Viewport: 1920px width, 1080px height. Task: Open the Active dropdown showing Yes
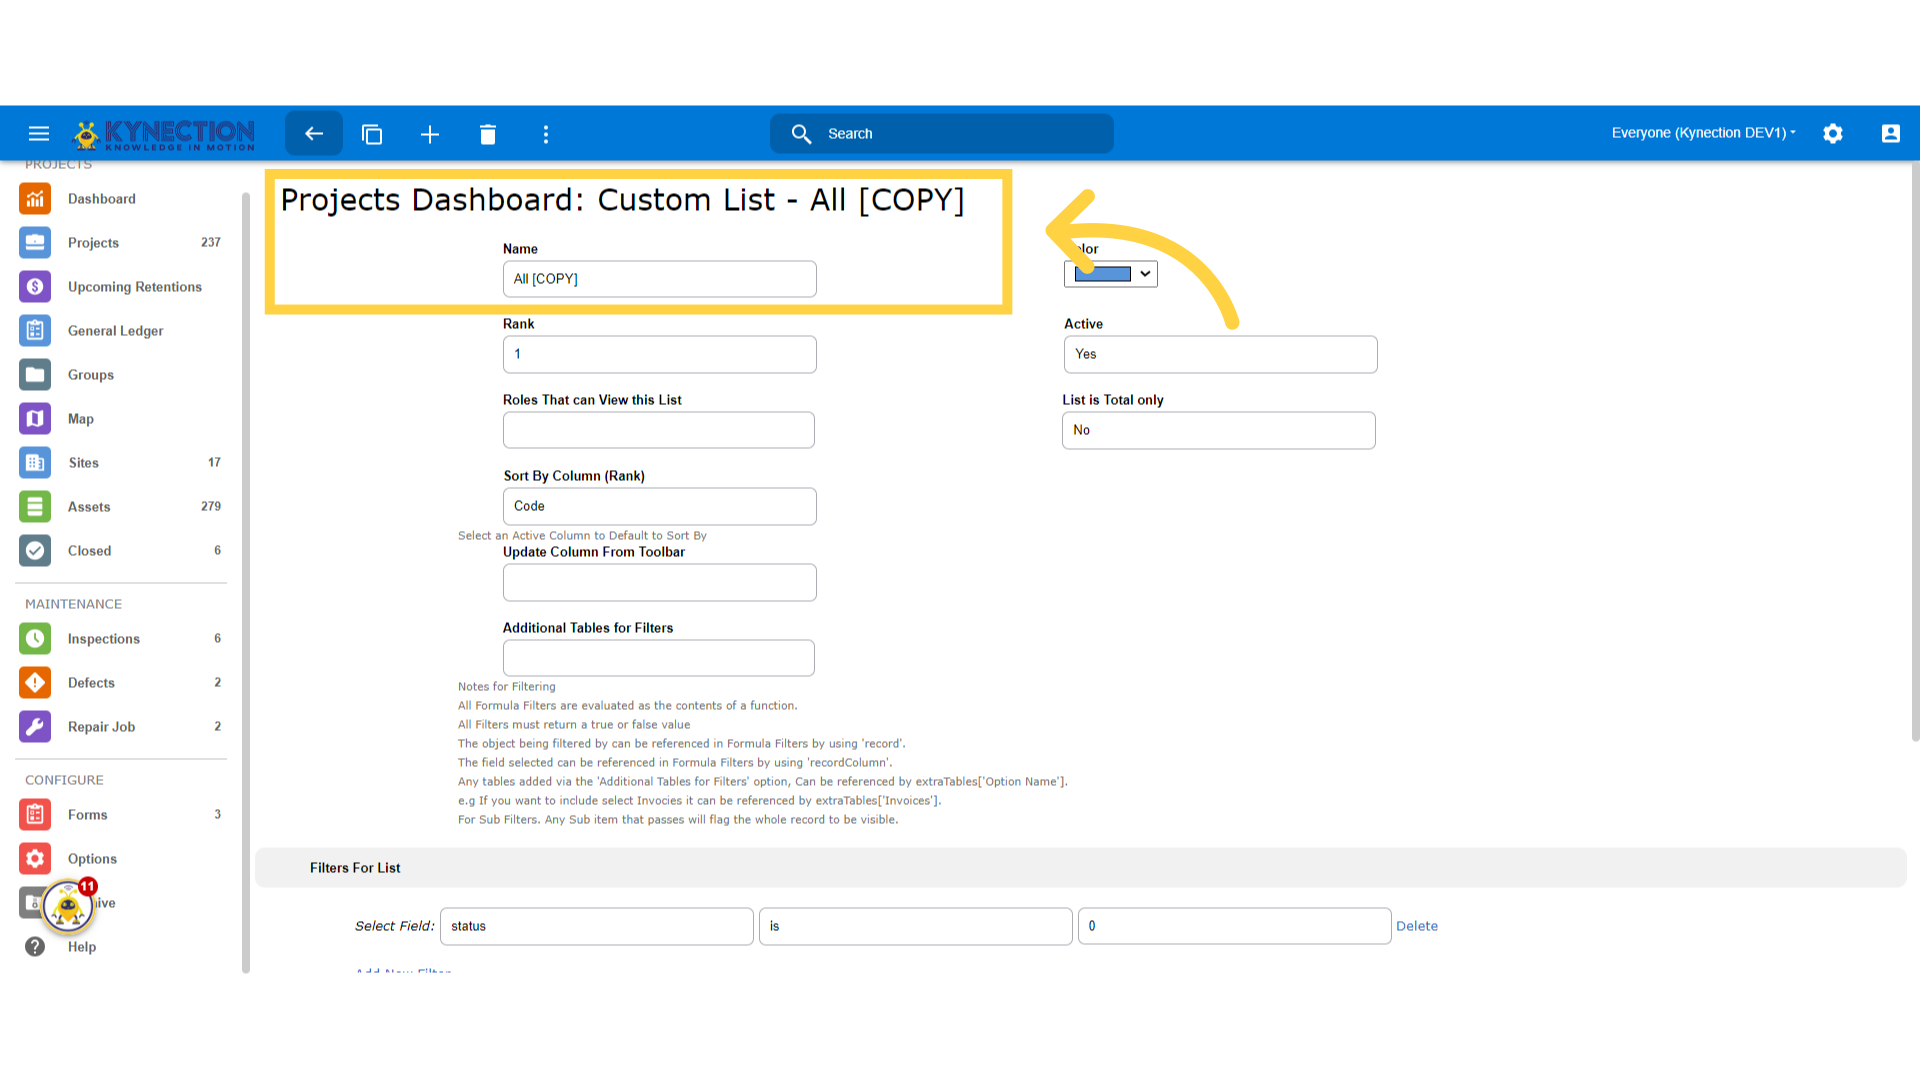(1221, 355)
